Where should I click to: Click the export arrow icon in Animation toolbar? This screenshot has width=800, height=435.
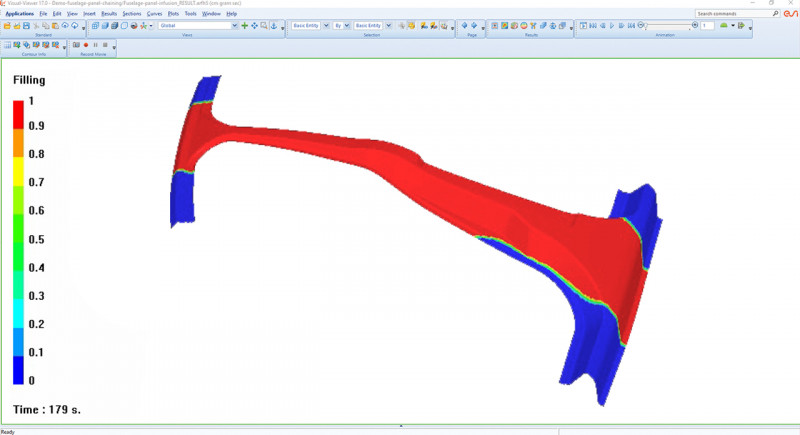(x=741, y=25)
